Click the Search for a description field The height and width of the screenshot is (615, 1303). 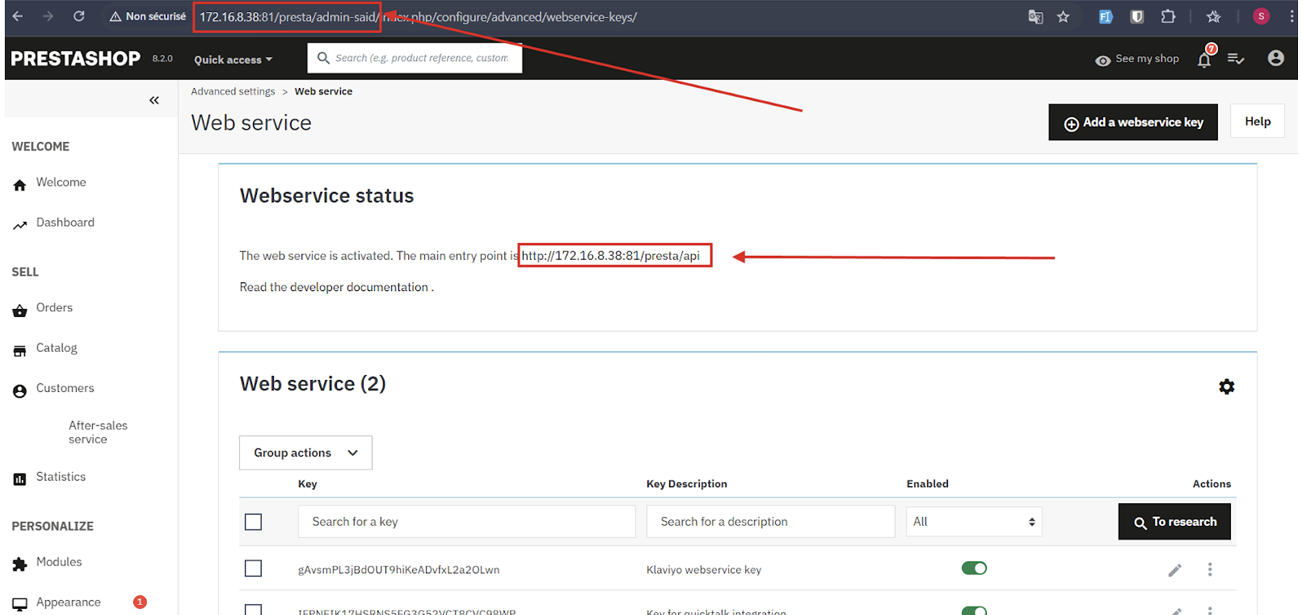771,522
